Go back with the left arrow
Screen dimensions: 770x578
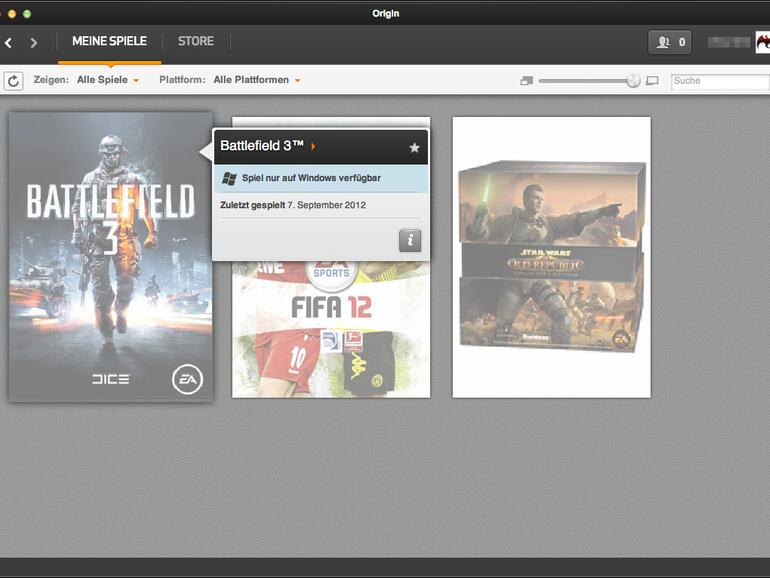(x=8, y=43)
